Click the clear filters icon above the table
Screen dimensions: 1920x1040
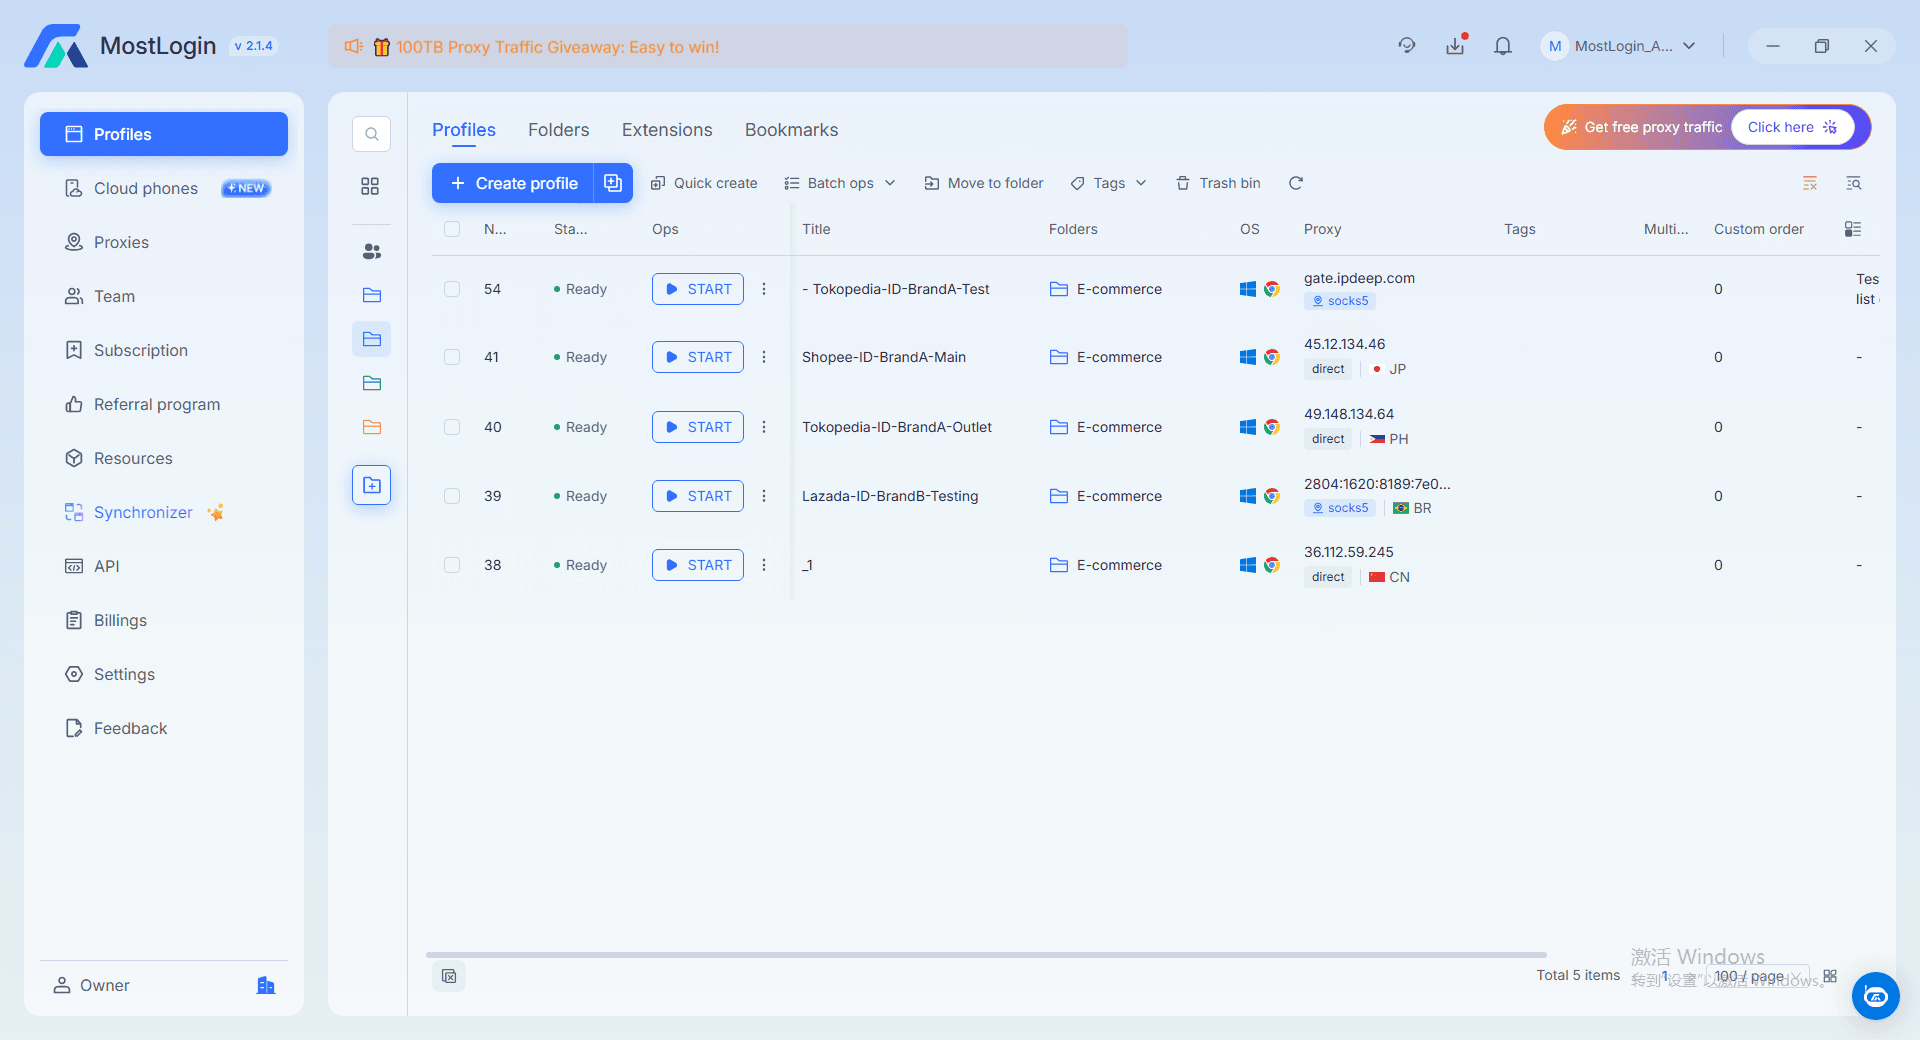click(x=1810, y=183)
